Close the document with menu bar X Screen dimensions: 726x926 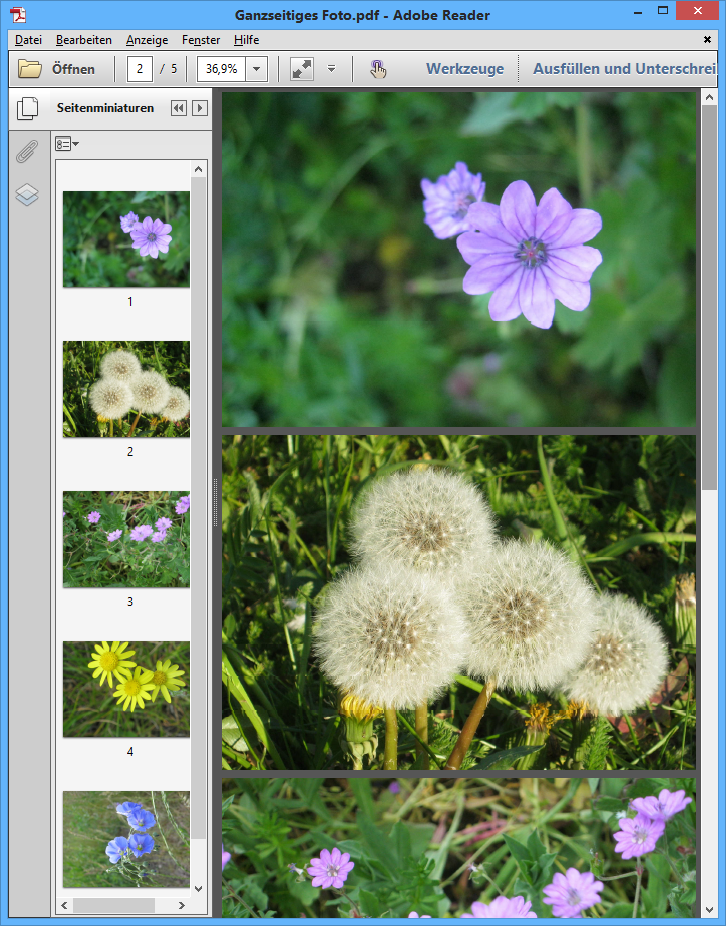[707, 40]
